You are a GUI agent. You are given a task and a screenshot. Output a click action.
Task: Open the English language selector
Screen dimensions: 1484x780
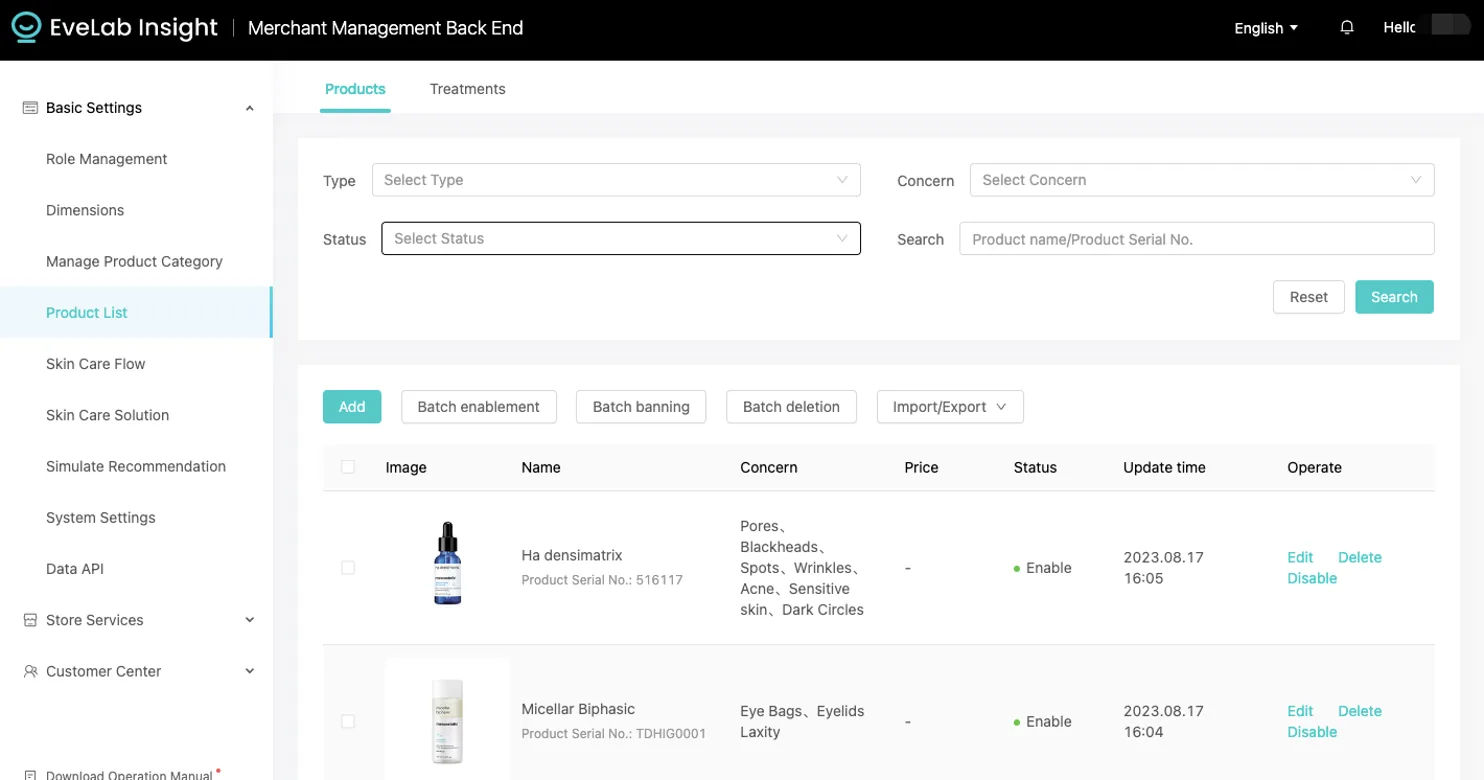[x=1266, y=28]
